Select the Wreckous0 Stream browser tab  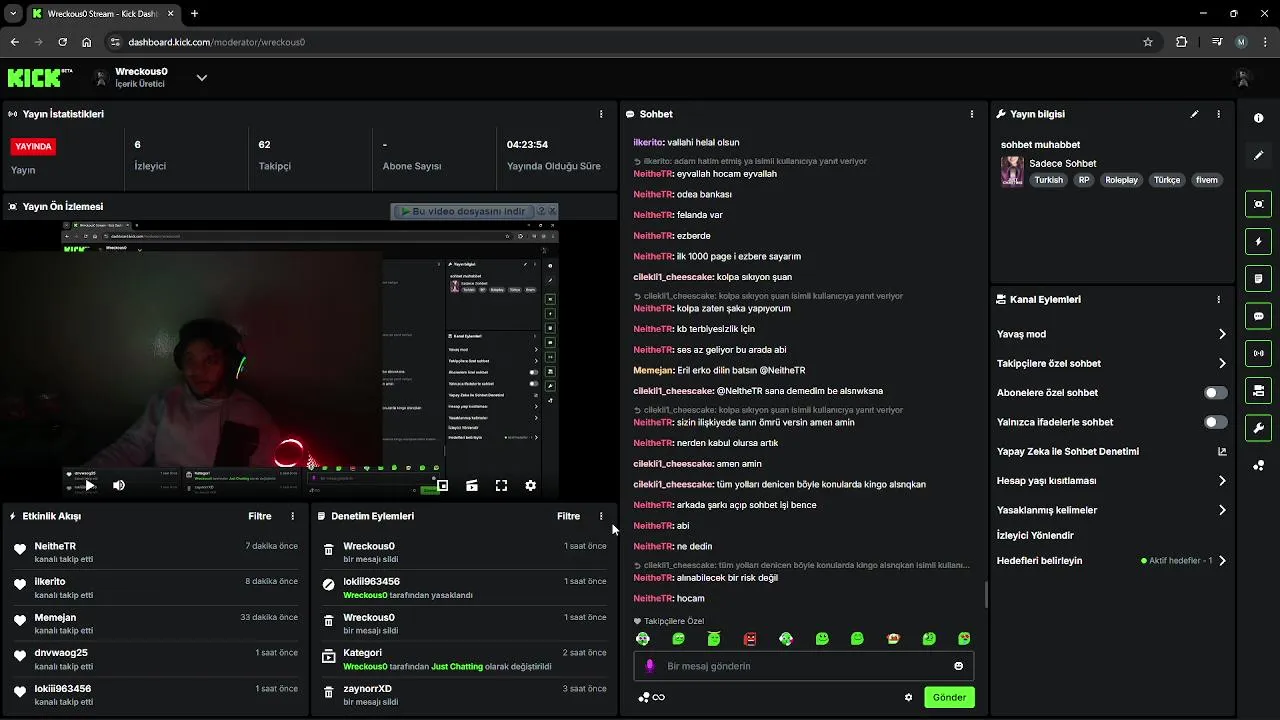[102, 14]
